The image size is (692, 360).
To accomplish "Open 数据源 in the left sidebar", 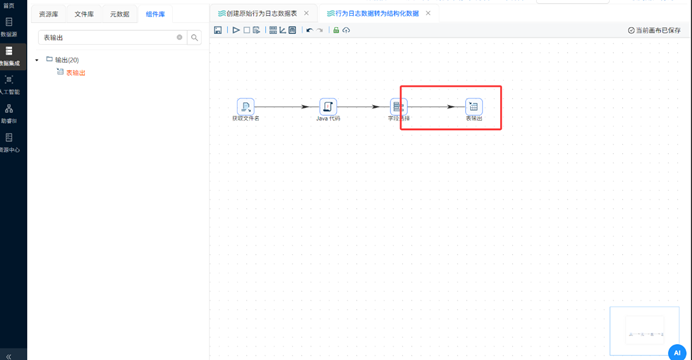I will [9, 26].
